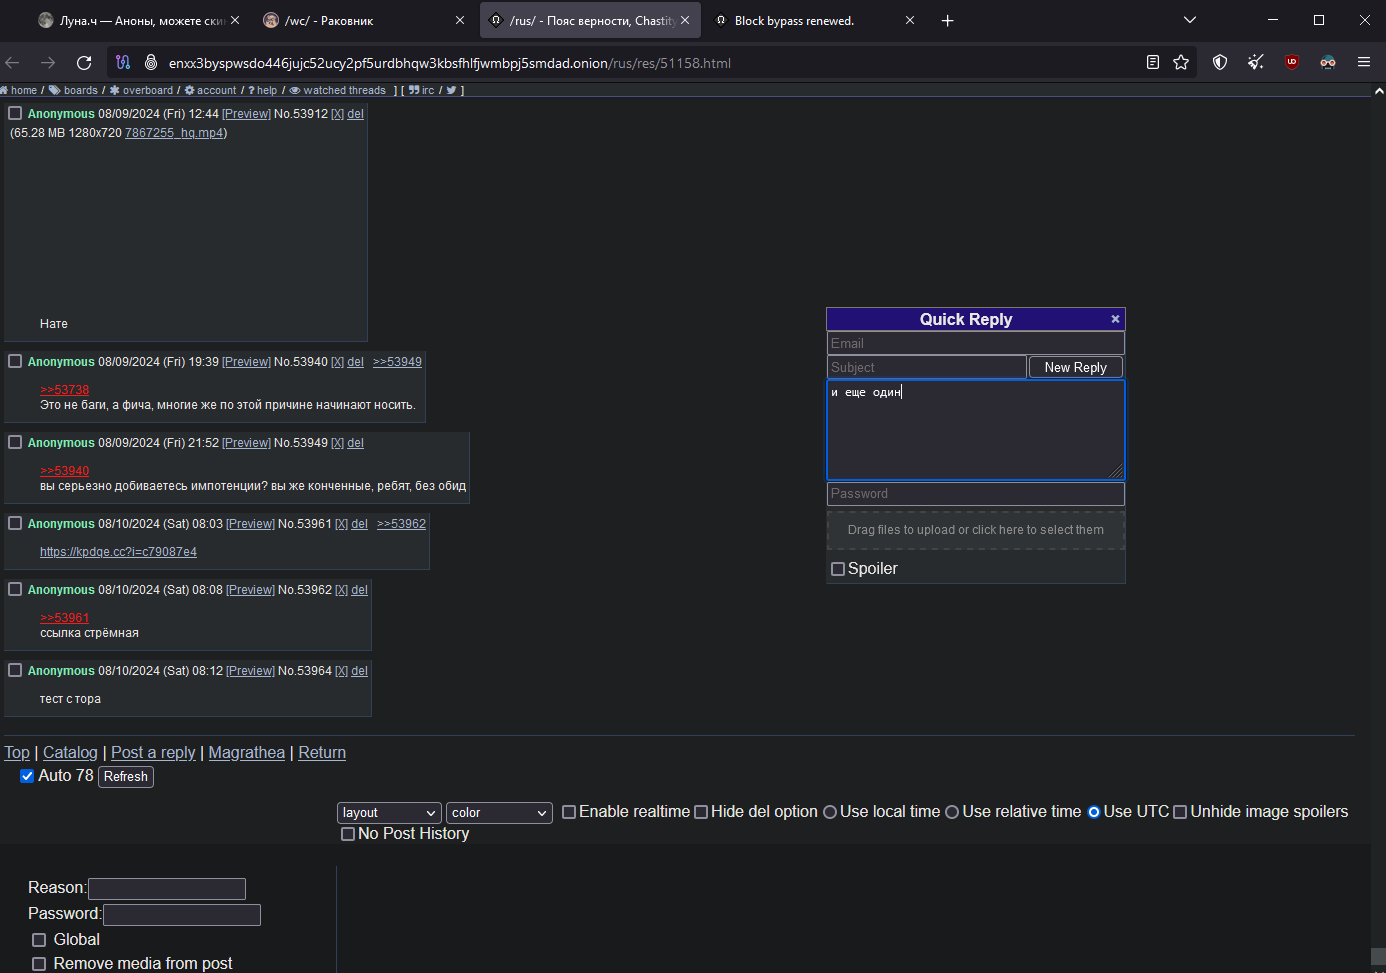Enable realtime checkbox

[x=569, y=812]
